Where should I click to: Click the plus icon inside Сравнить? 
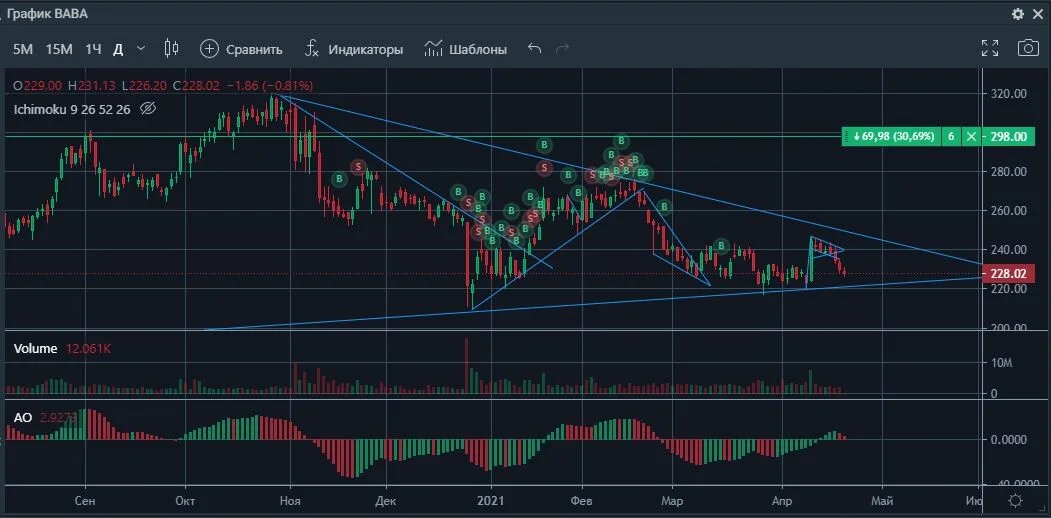point(210,49)
